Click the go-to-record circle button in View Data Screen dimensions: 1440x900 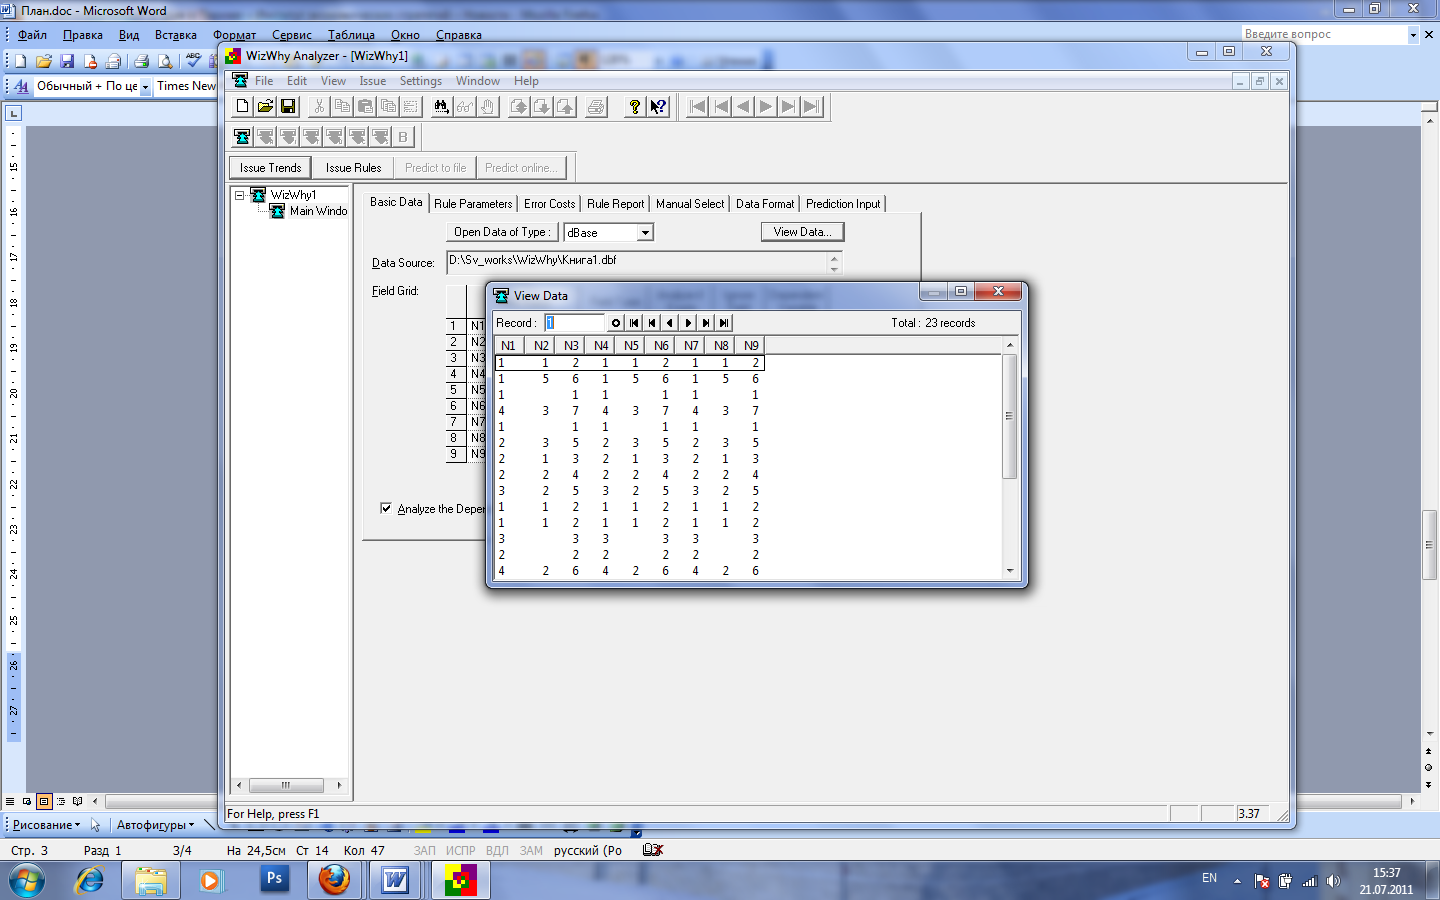(616, 323)
